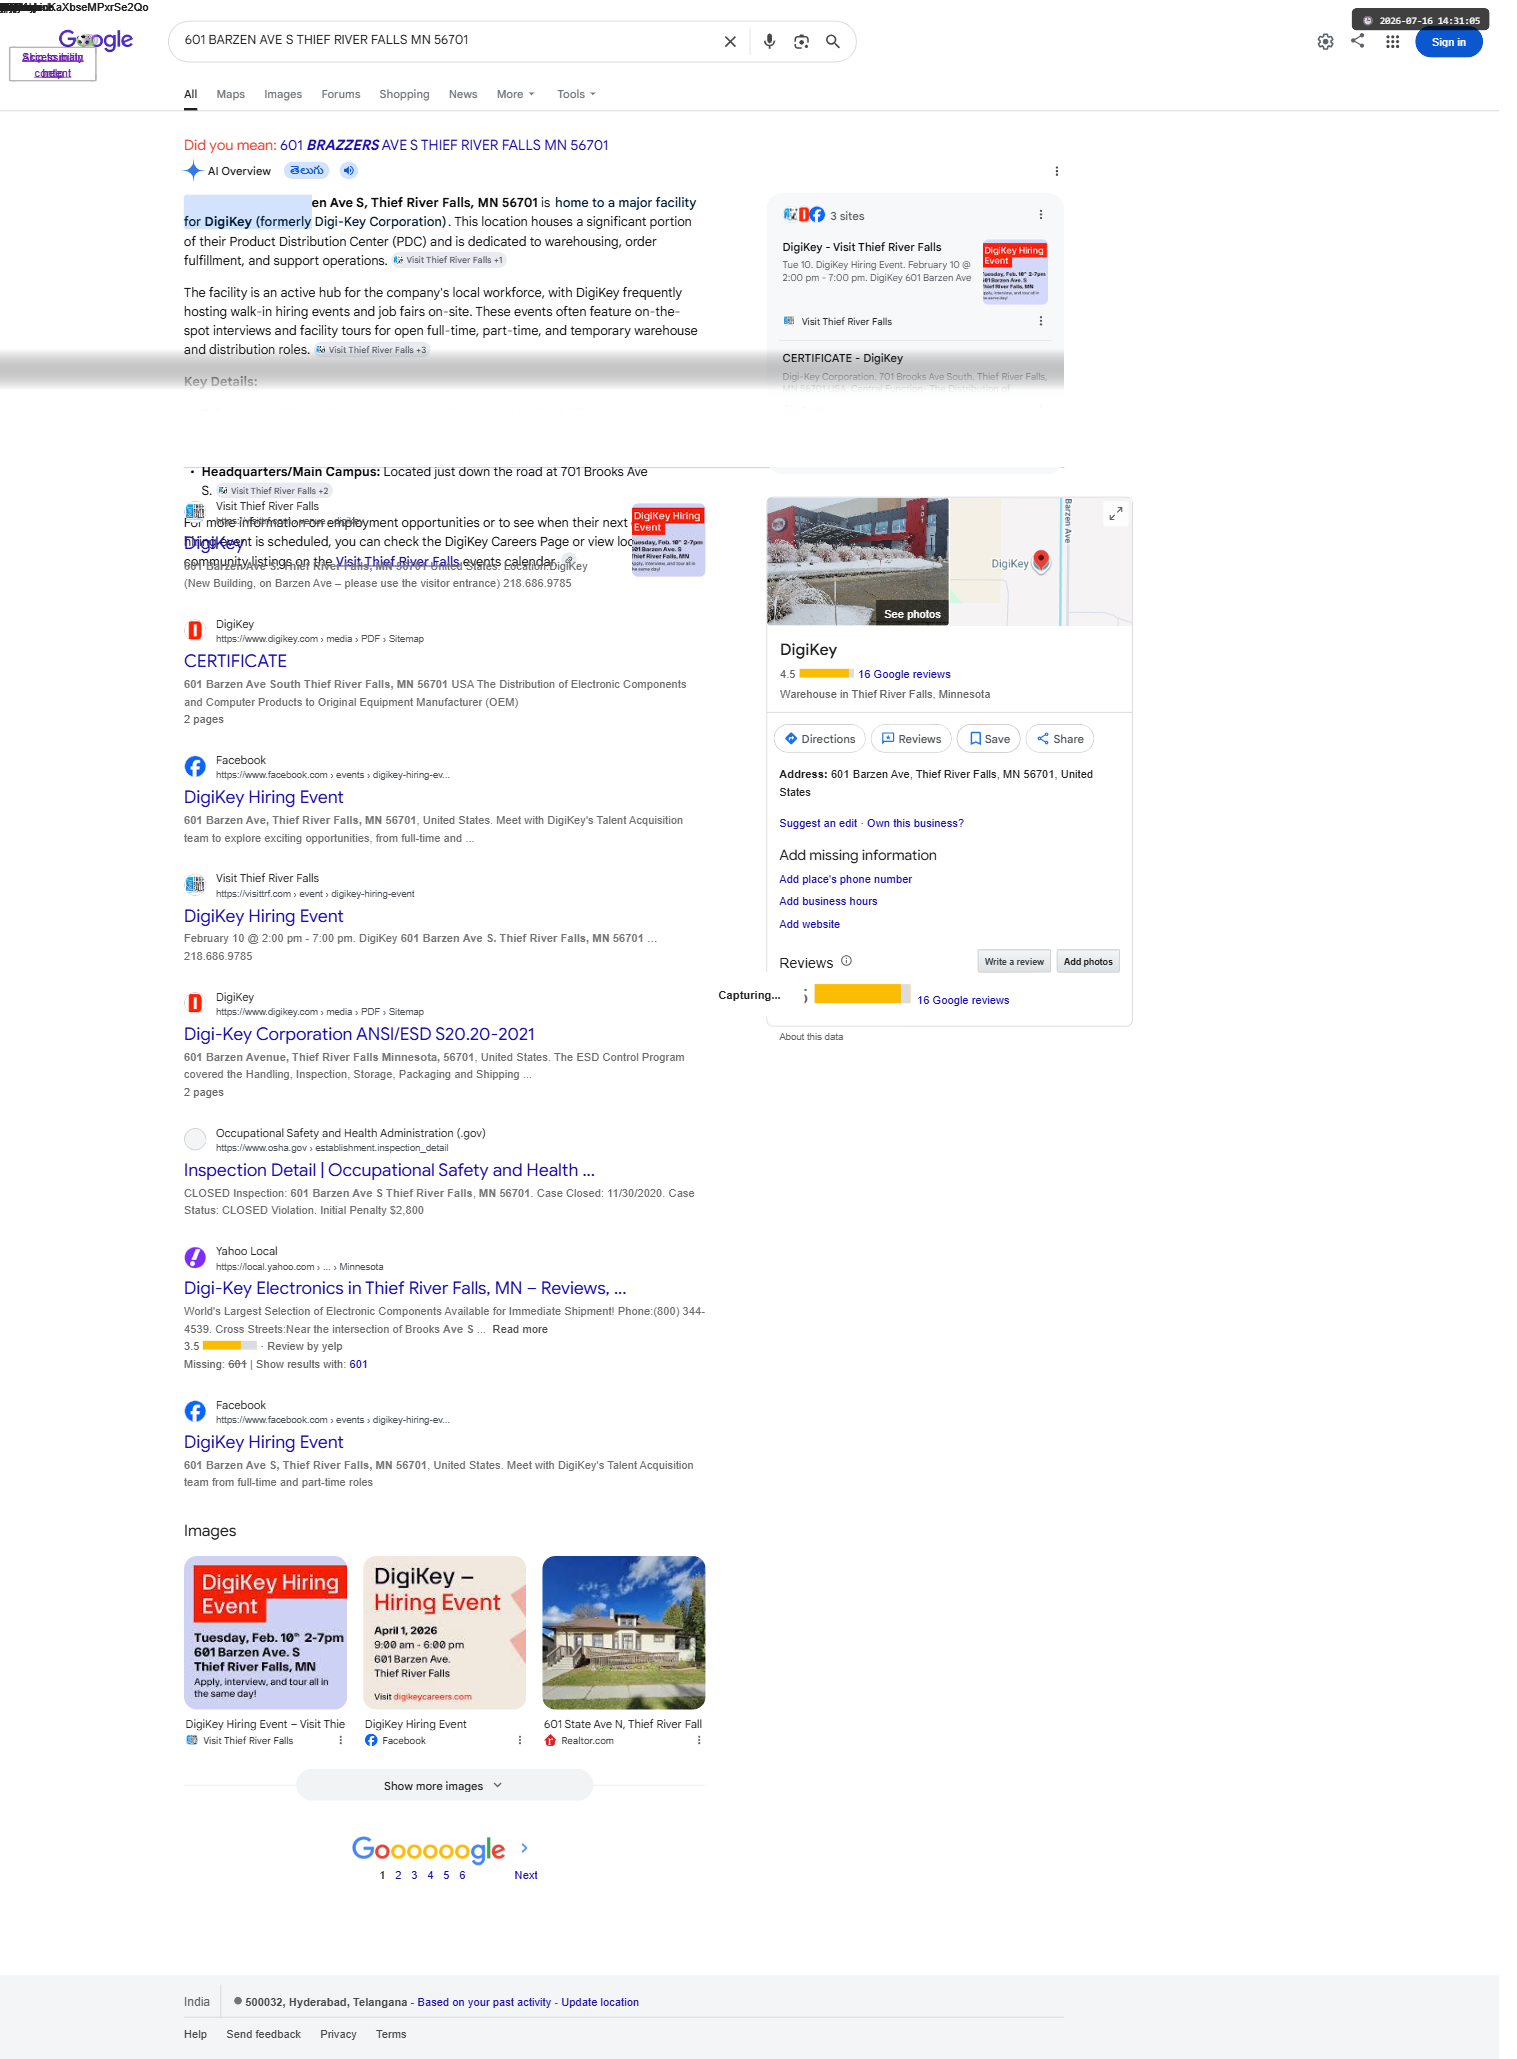Open the 'Tuesday, Feb. 10' hiring event image
Image resolution: width=1517 pixels, height=2059 pixels.
265,1632
